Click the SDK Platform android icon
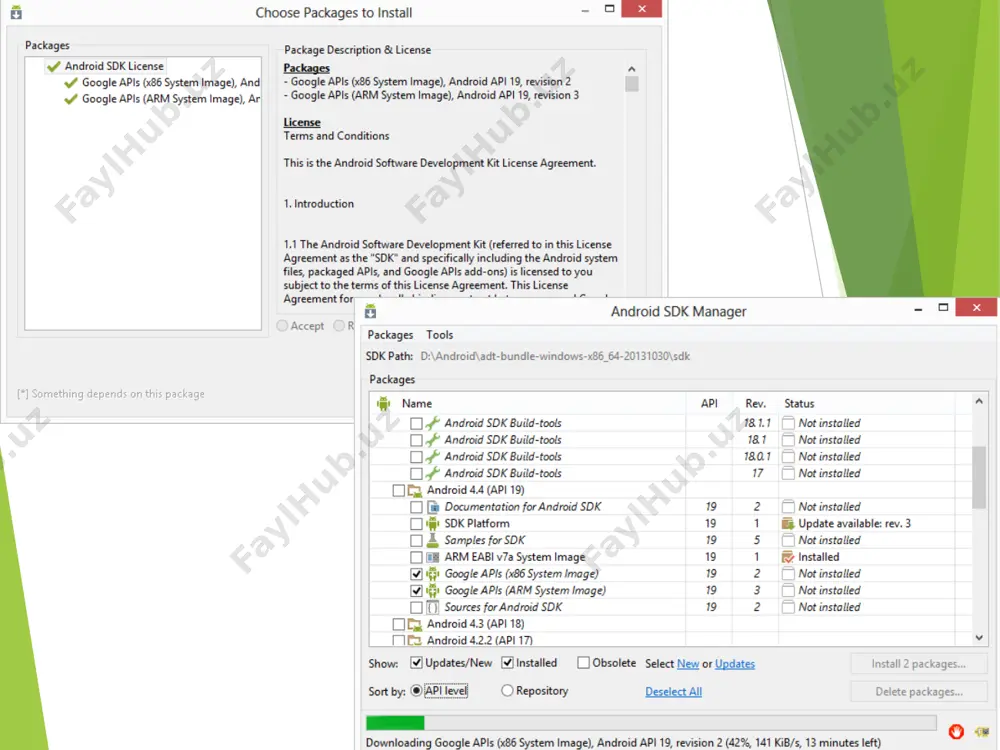Image resolution: width=1000 pixels, height=750 pixels. tap(432, 523)
